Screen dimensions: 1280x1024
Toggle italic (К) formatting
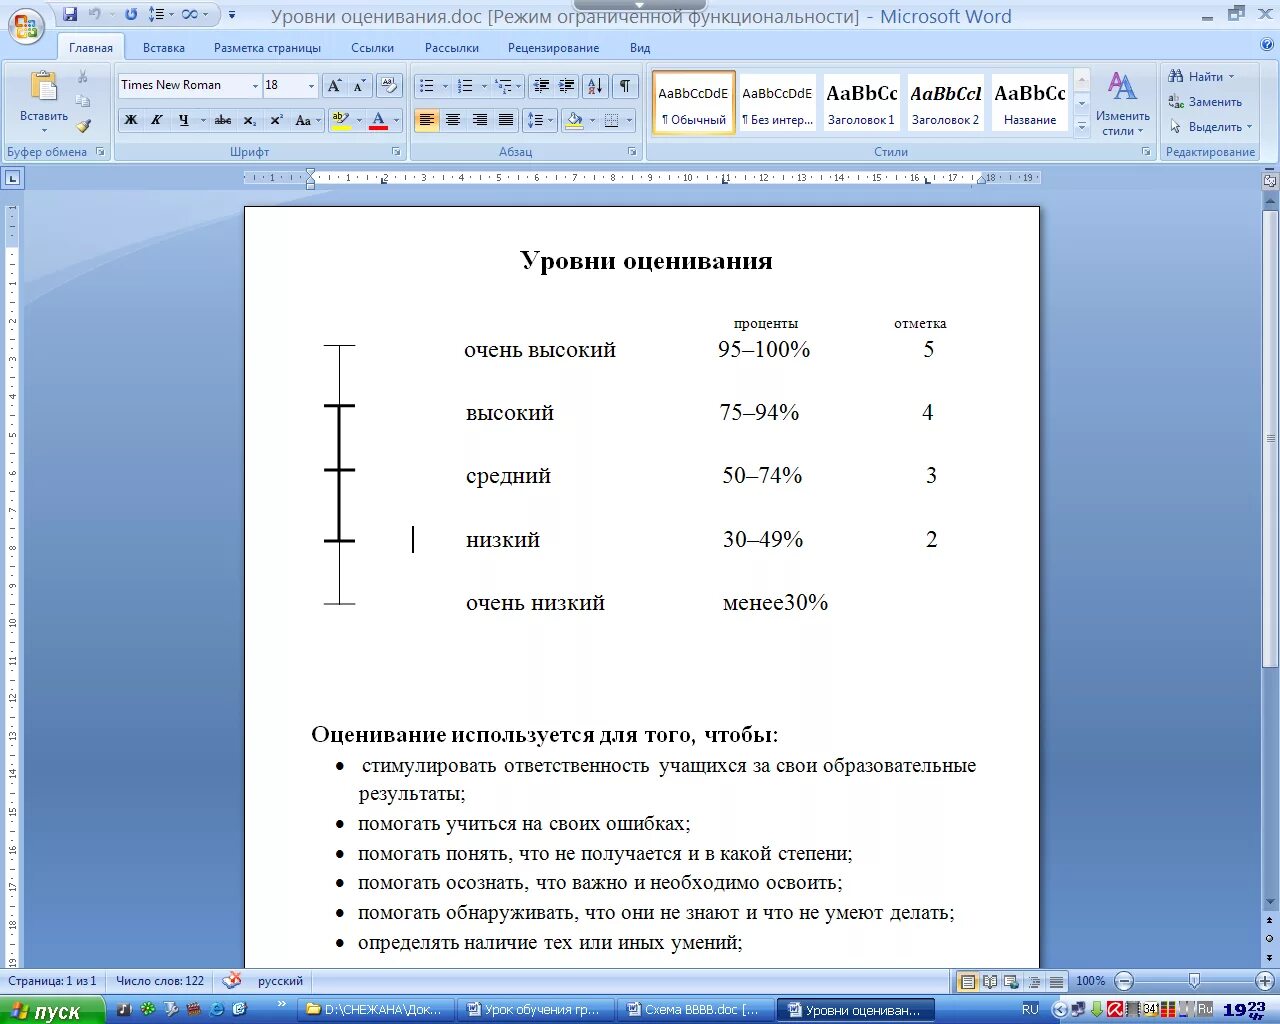pos(157,120)
